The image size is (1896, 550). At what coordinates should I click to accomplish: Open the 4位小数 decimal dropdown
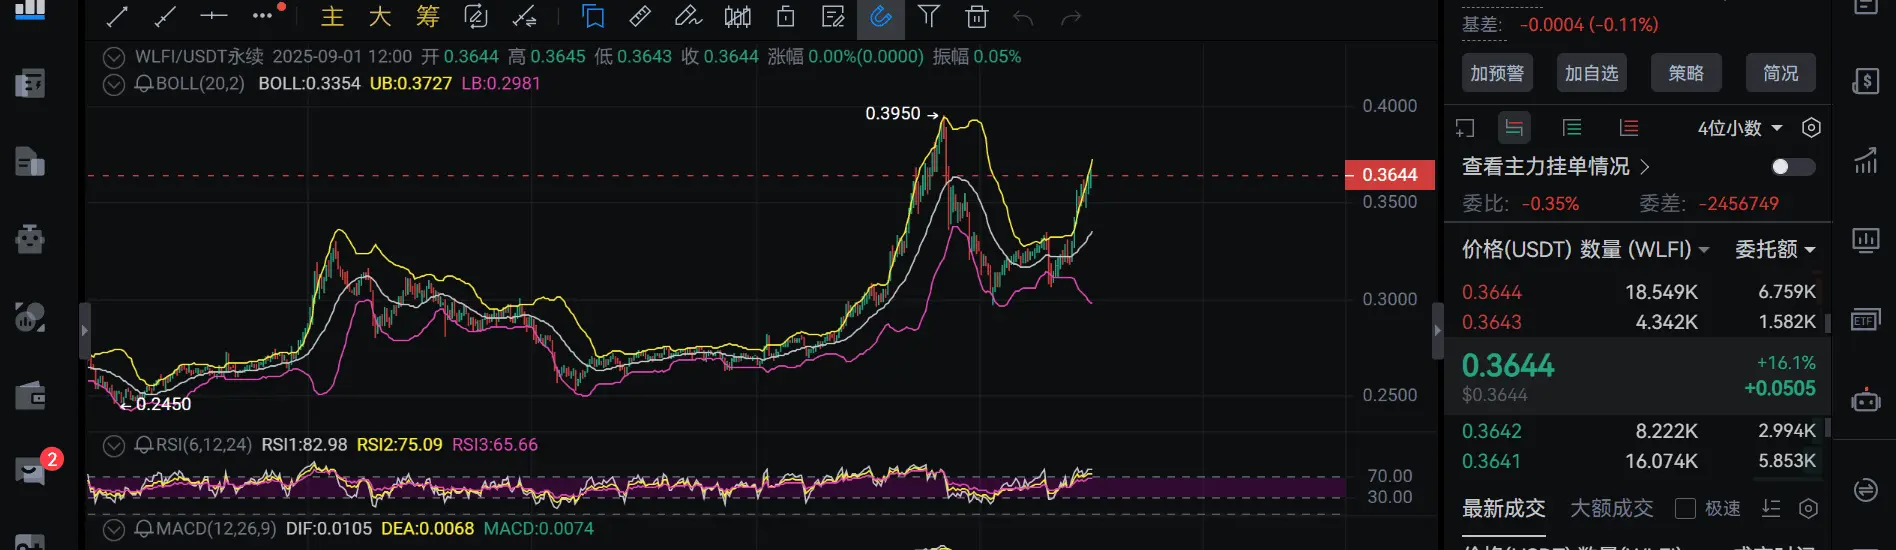[x=1740, y=128]
